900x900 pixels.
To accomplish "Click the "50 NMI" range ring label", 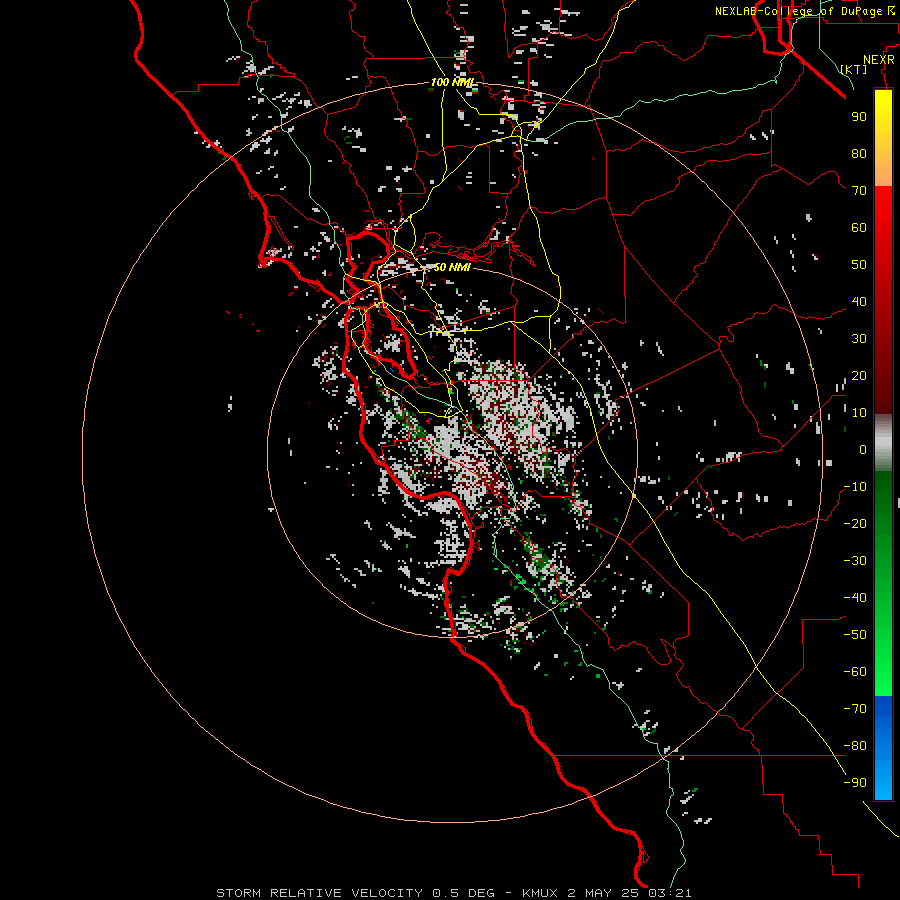I will (452, 267).
